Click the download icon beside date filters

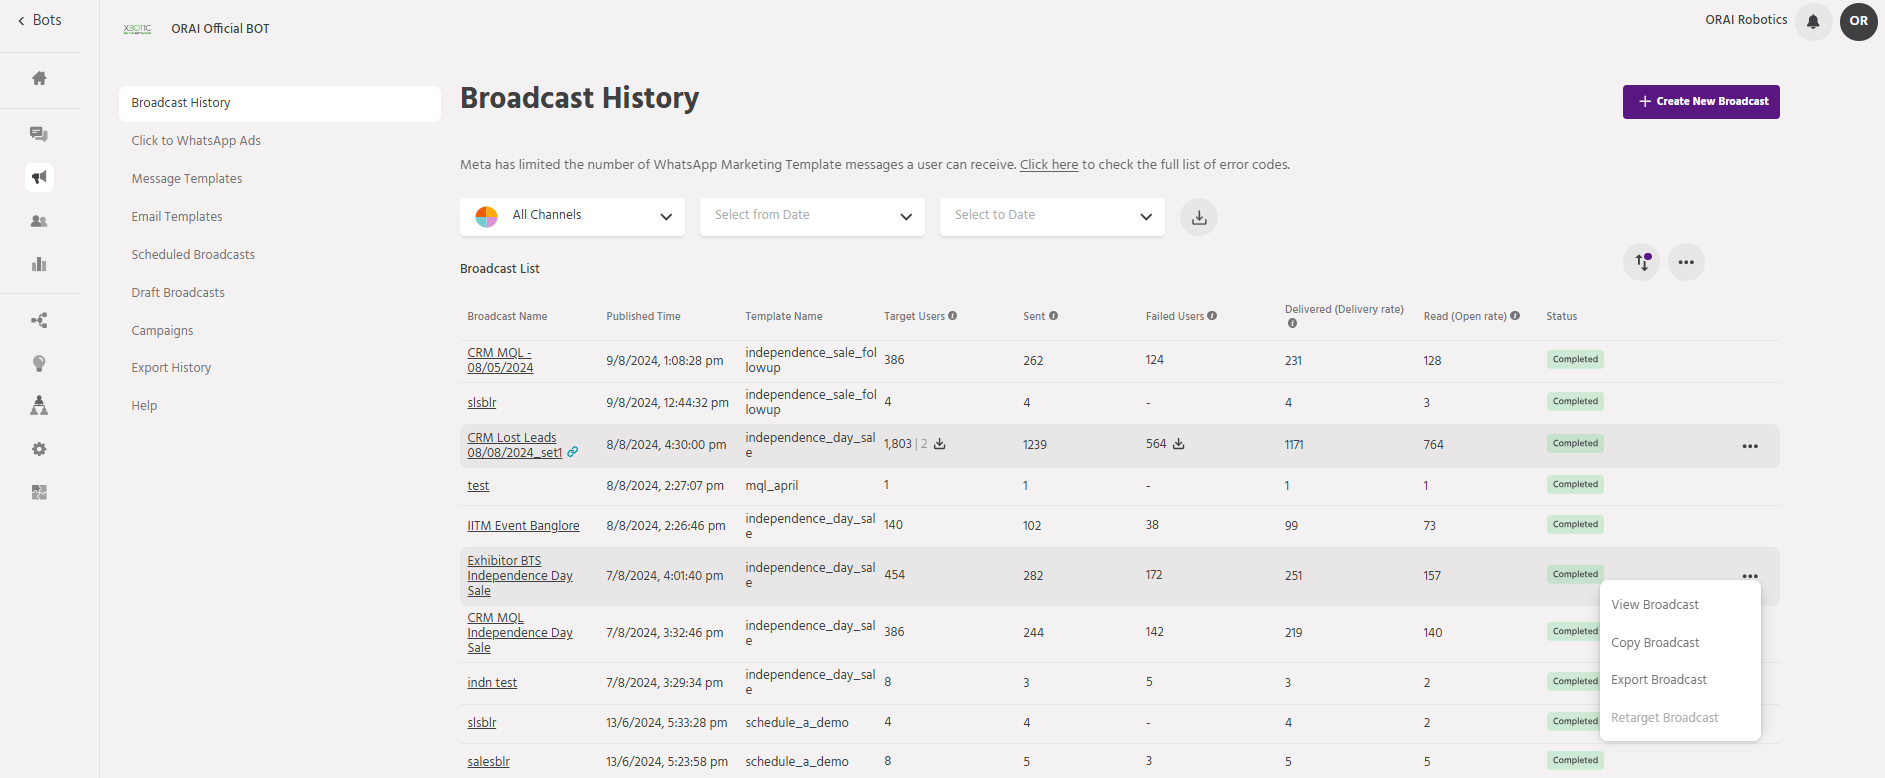1198,217
